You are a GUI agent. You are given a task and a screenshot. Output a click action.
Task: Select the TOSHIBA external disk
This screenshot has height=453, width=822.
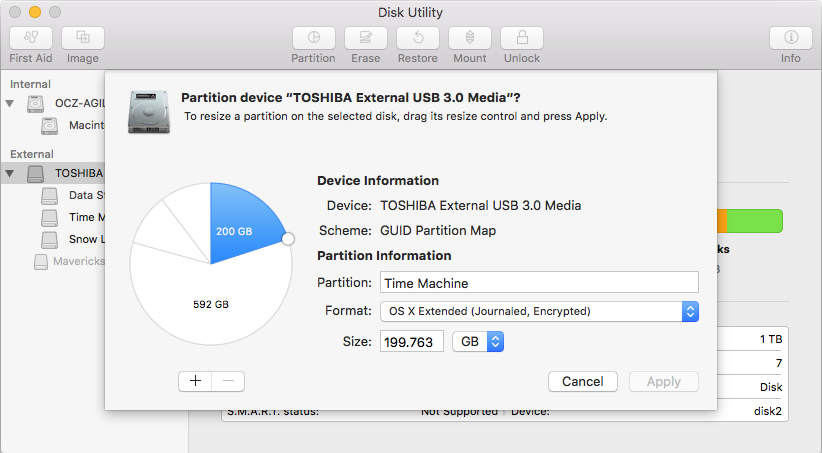coord(52,173)
